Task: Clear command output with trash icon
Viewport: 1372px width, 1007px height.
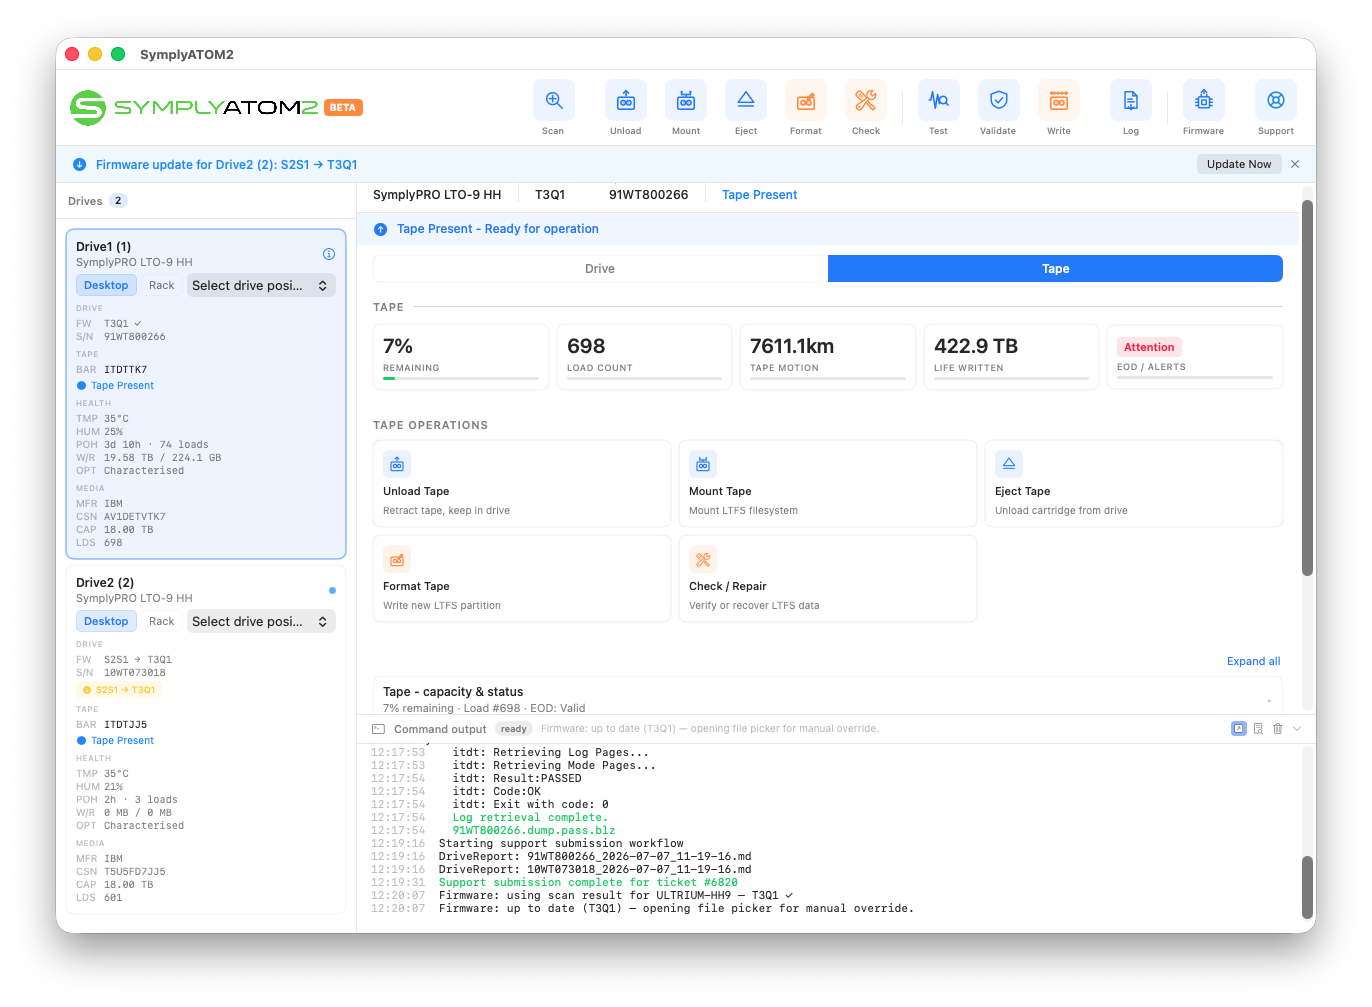Action: pyautogui.click(x=1277, y=729)
